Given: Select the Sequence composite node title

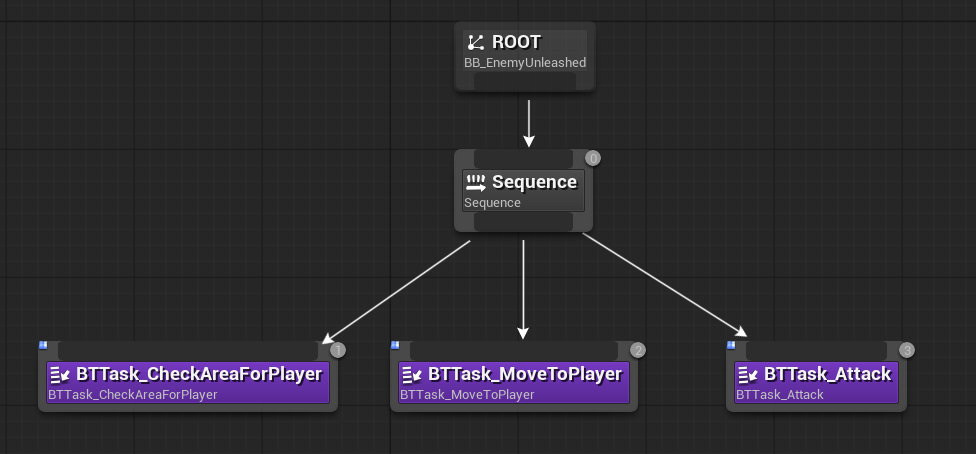Looking at the screenshot, I should pos(534,182).
